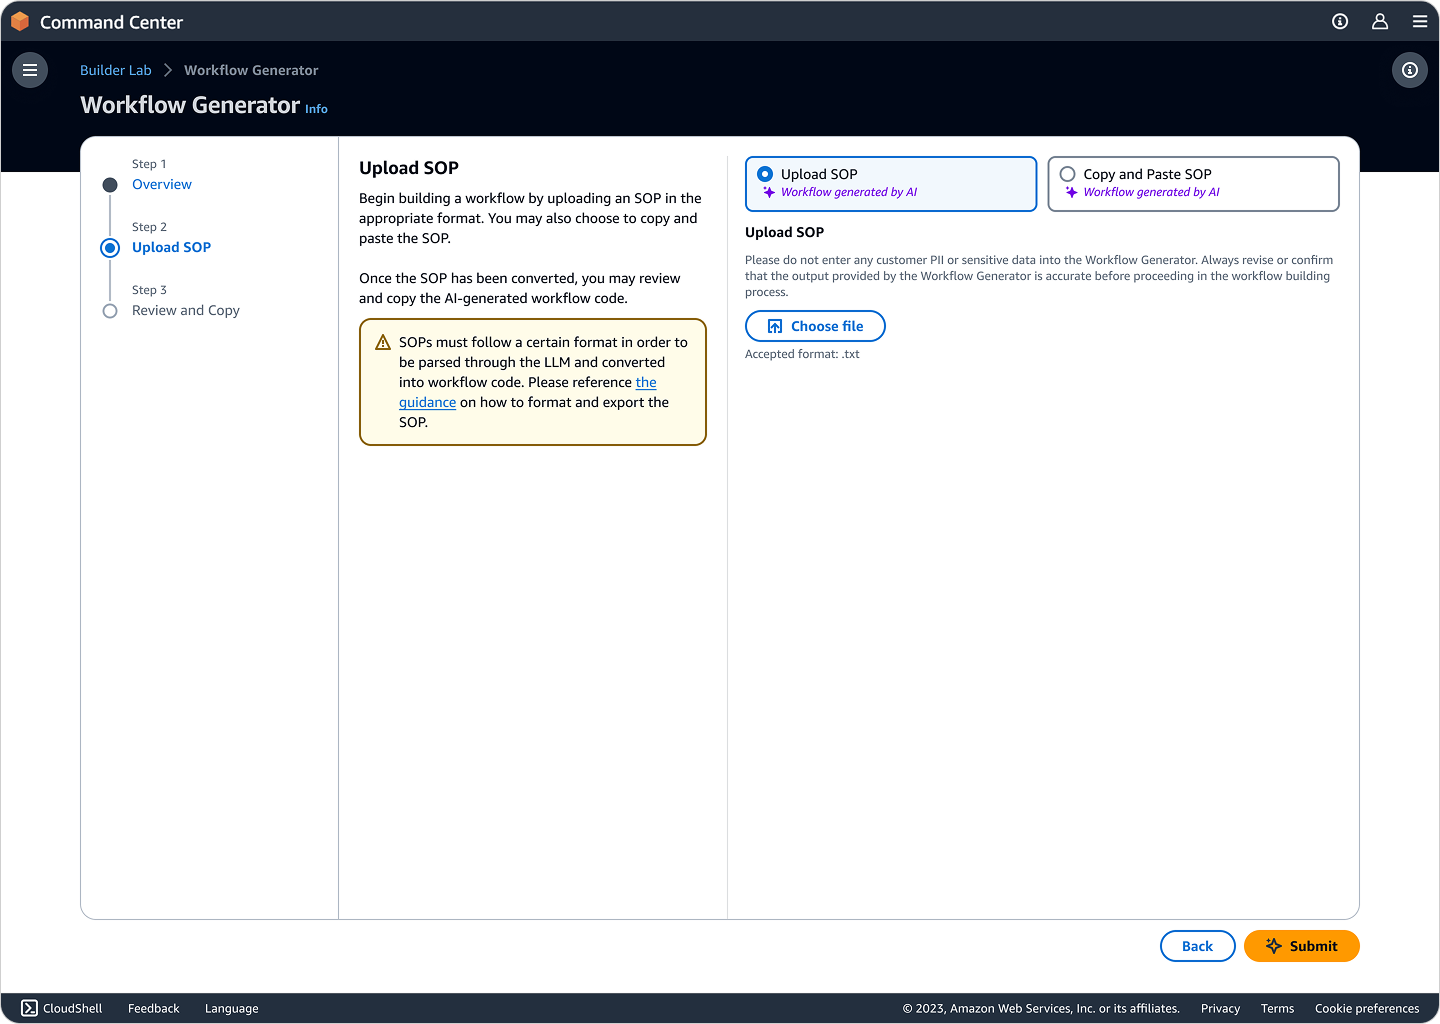Open Feedback in the footer bar

coord(153,1008)
